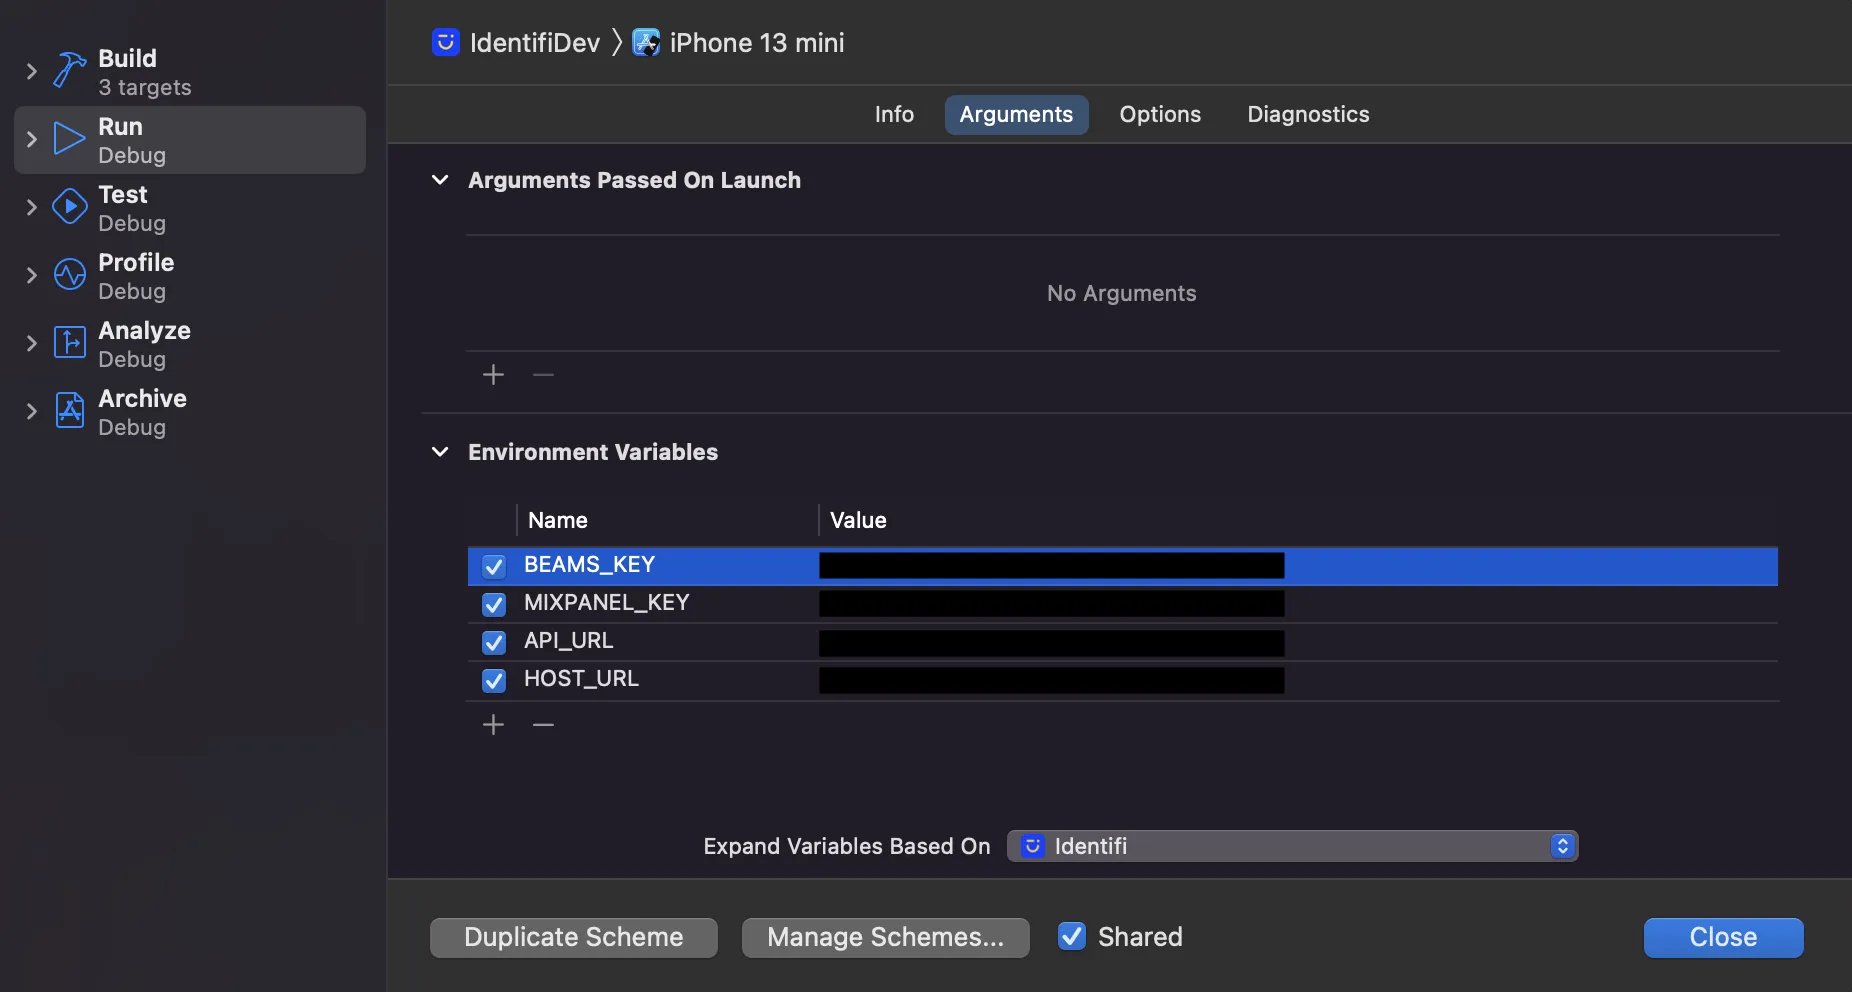This screenshot has height=992, width=1852.
Task: Select the Run action label
Action: 120,126
